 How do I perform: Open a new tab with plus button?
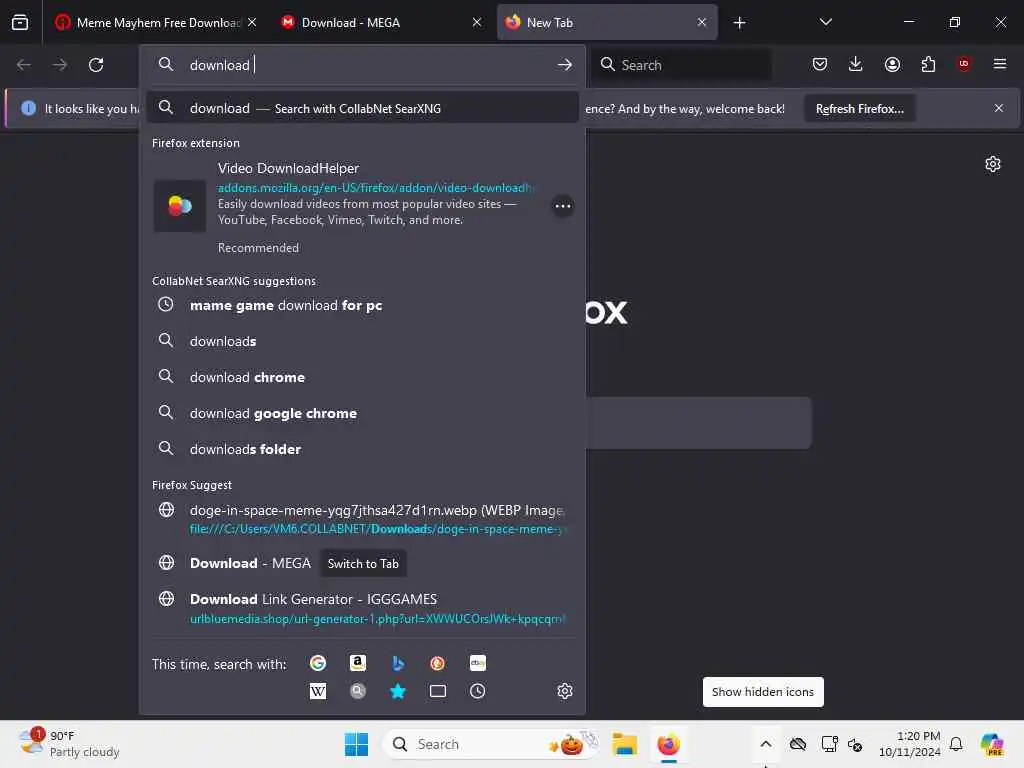point(739,23)
